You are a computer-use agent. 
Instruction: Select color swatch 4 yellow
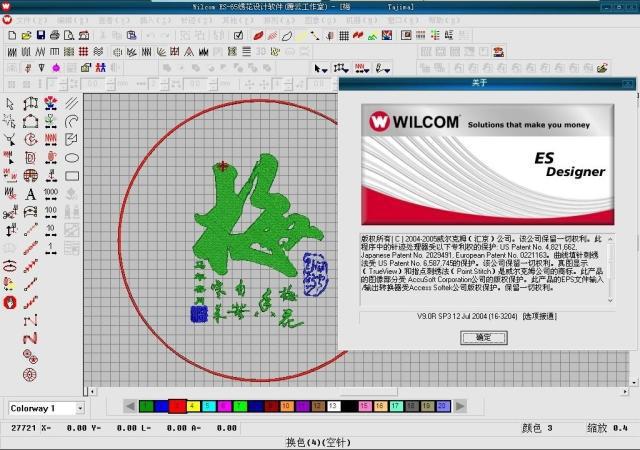point(193,406)
